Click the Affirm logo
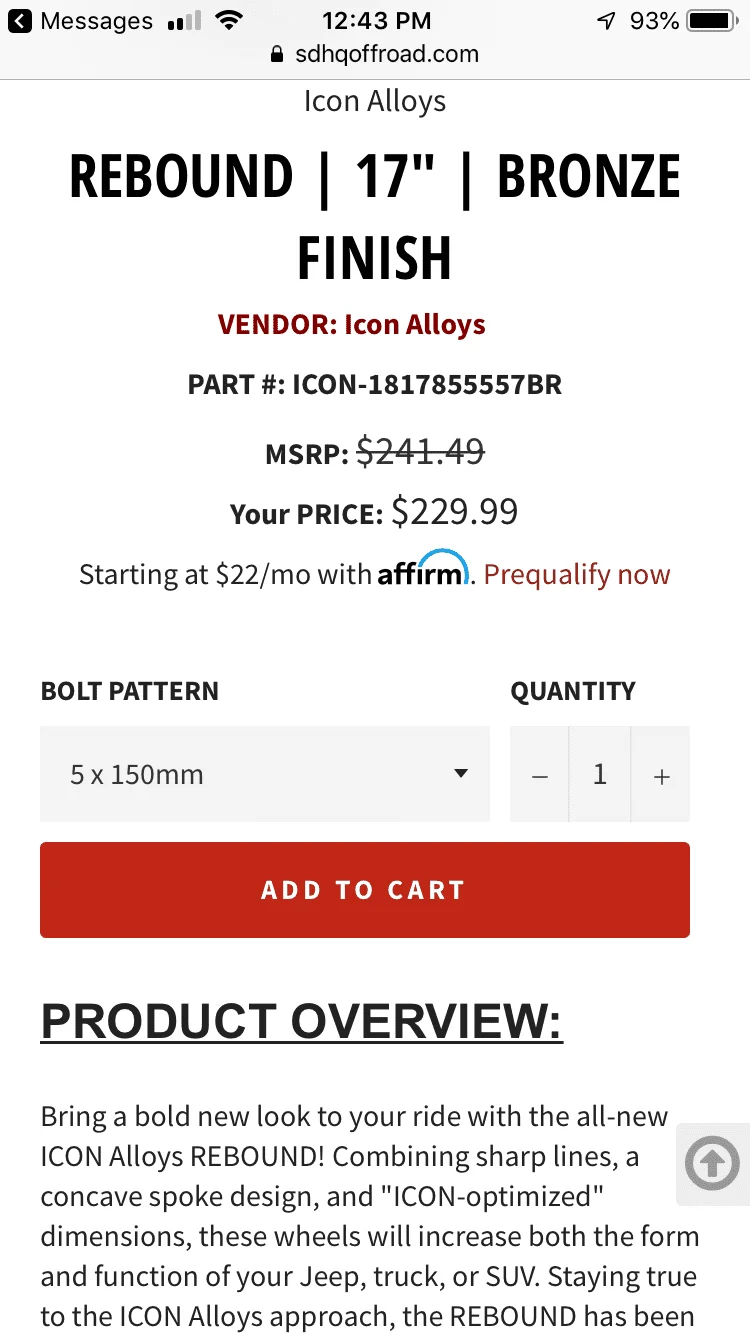 (423, 569)
